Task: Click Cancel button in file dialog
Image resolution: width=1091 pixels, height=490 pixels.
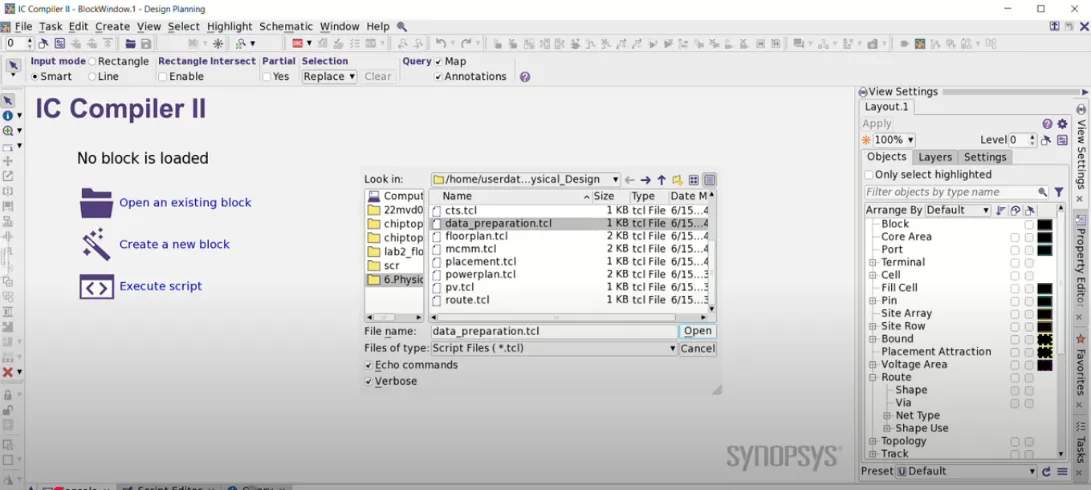Action: click(x=697, y=349)
